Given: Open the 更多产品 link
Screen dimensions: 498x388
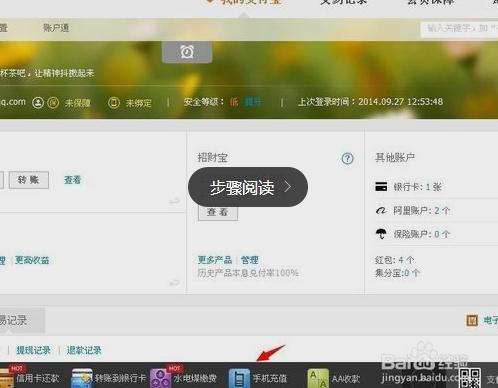Looking at the screenshot, I should 214,260.
